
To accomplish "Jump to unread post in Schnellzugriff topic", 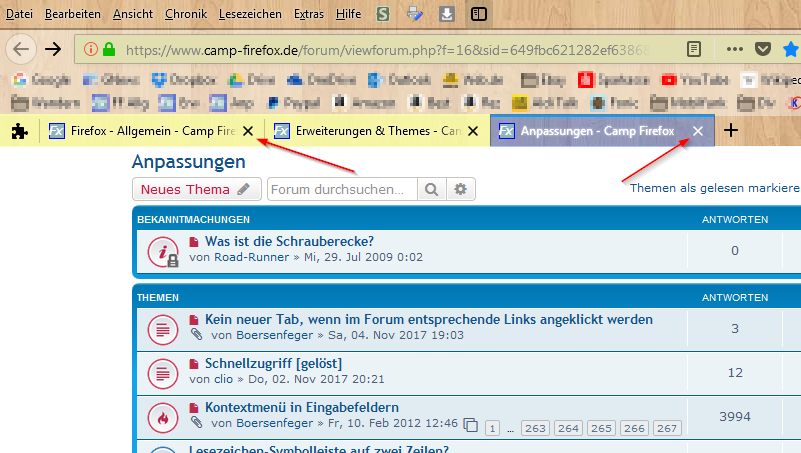I will coord(194,364).
